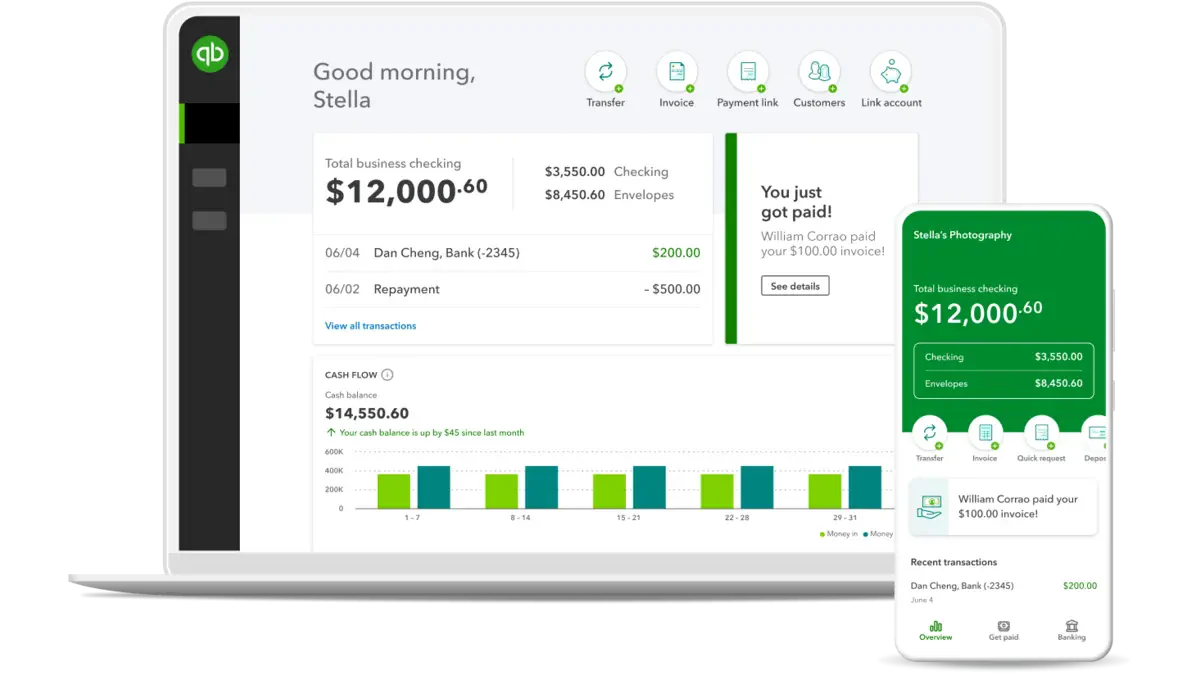Tap Stella's Photography header on phone
This screenshot has width=1200, height=675.
pos(963,235)
